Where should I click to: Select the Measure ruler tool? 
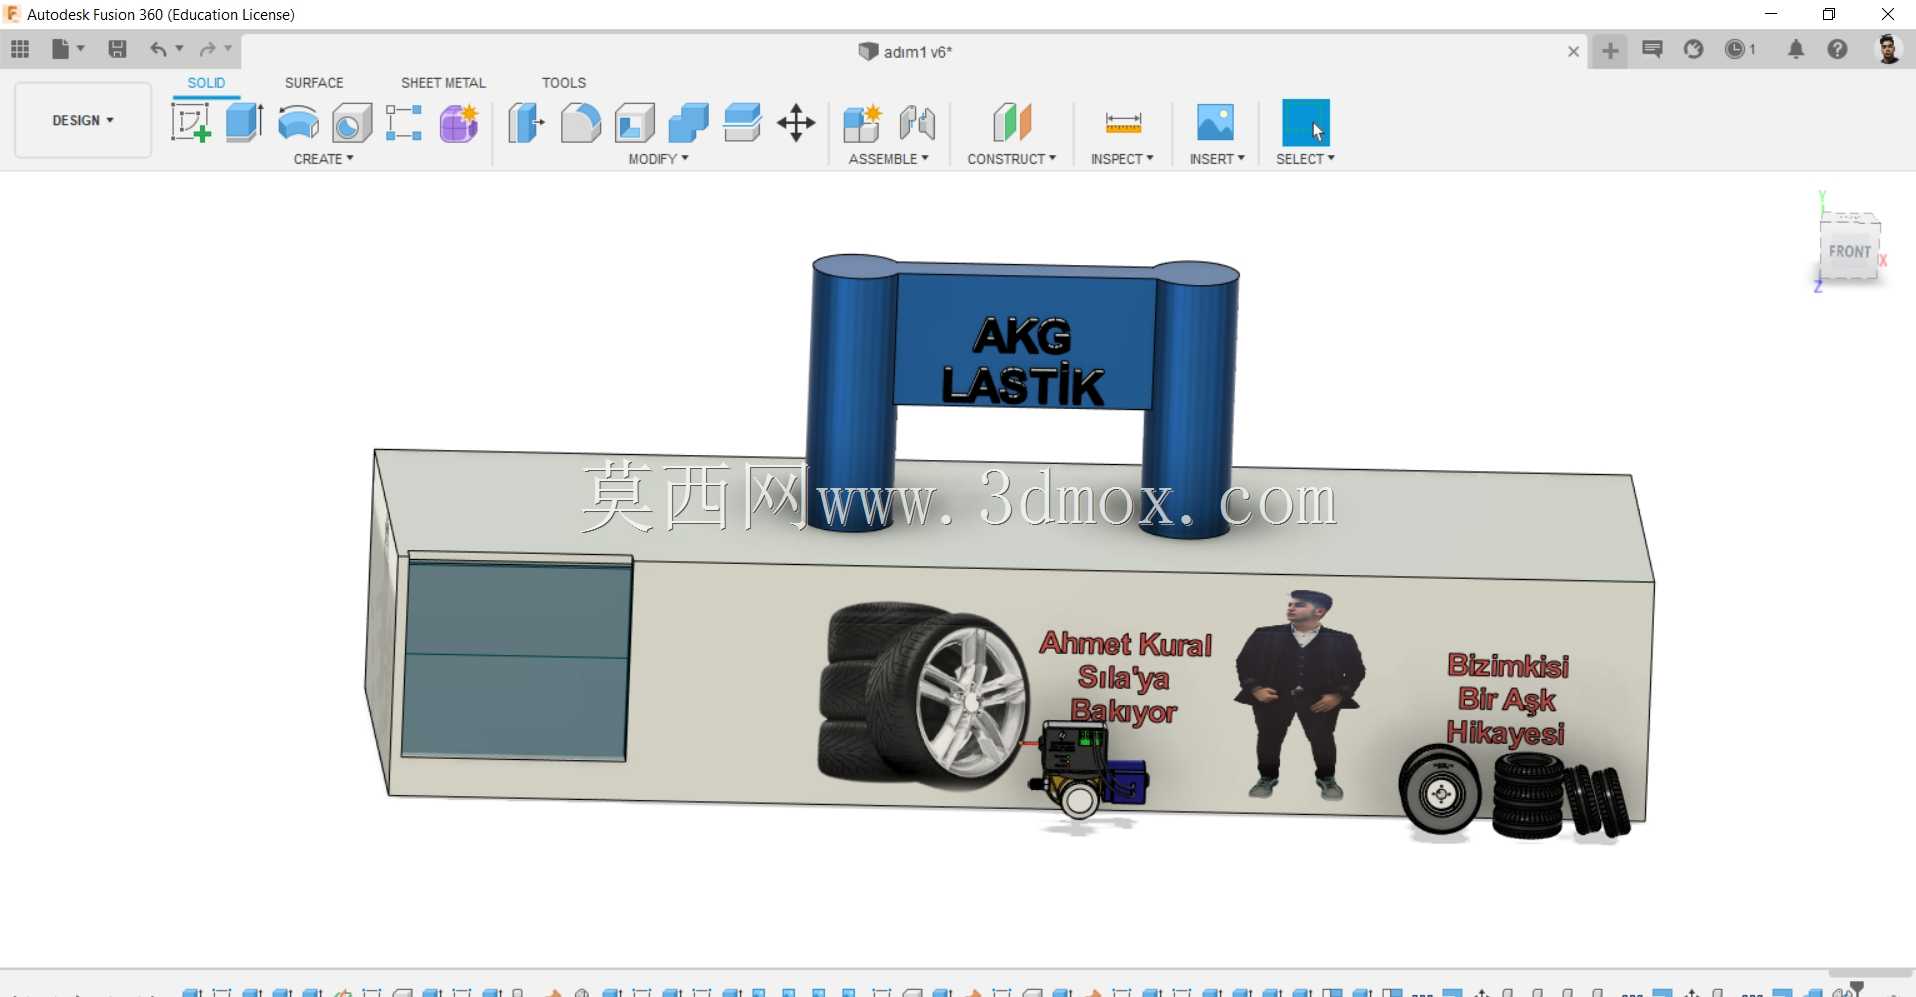click(x=1123, y=123)
